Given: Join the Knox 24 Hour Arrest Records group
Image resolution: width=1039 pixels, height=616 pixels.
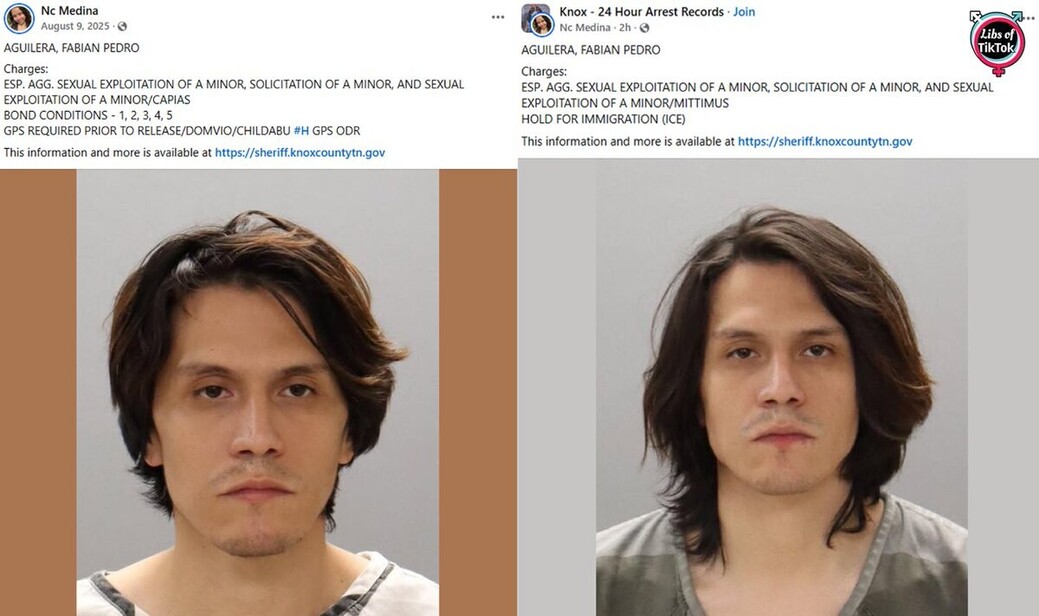Looking at the screenshot, I should pos(743,12).
